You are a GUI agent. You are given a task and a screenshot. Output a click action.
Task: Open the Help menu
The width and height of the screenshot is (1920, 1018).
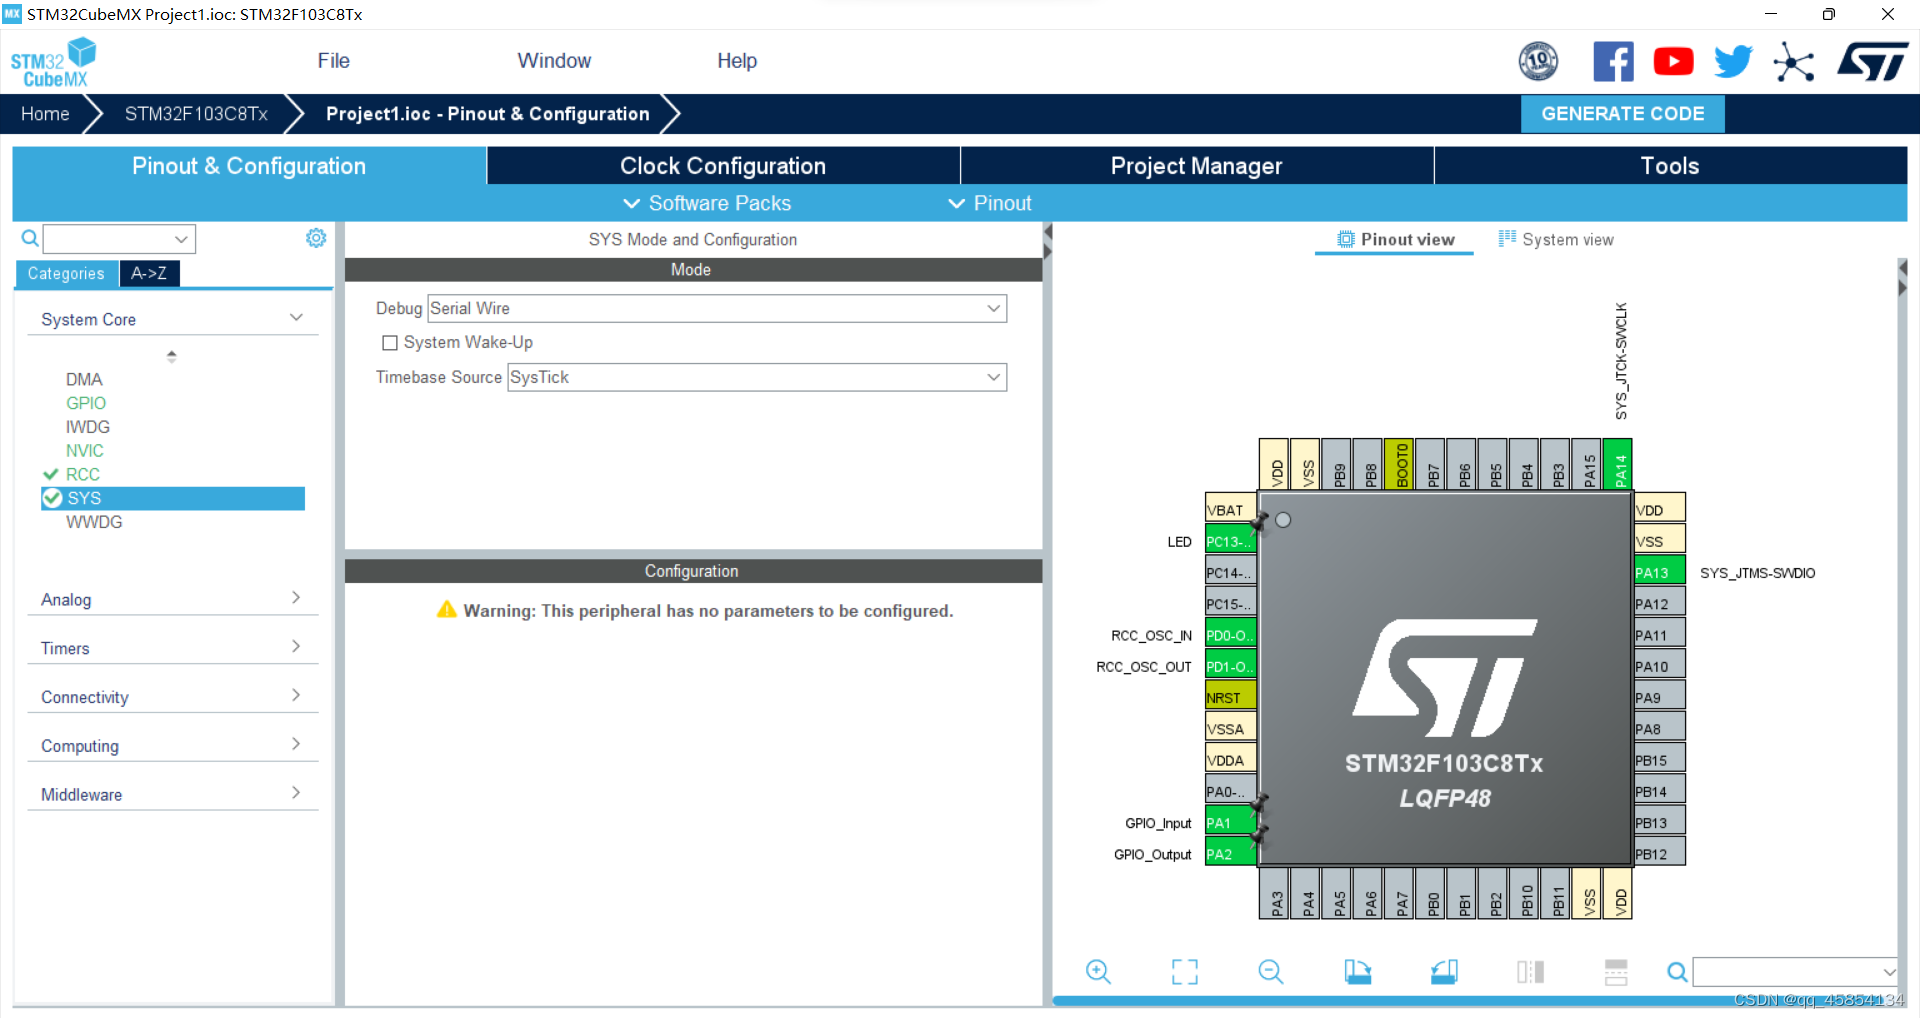pos(737,61)
